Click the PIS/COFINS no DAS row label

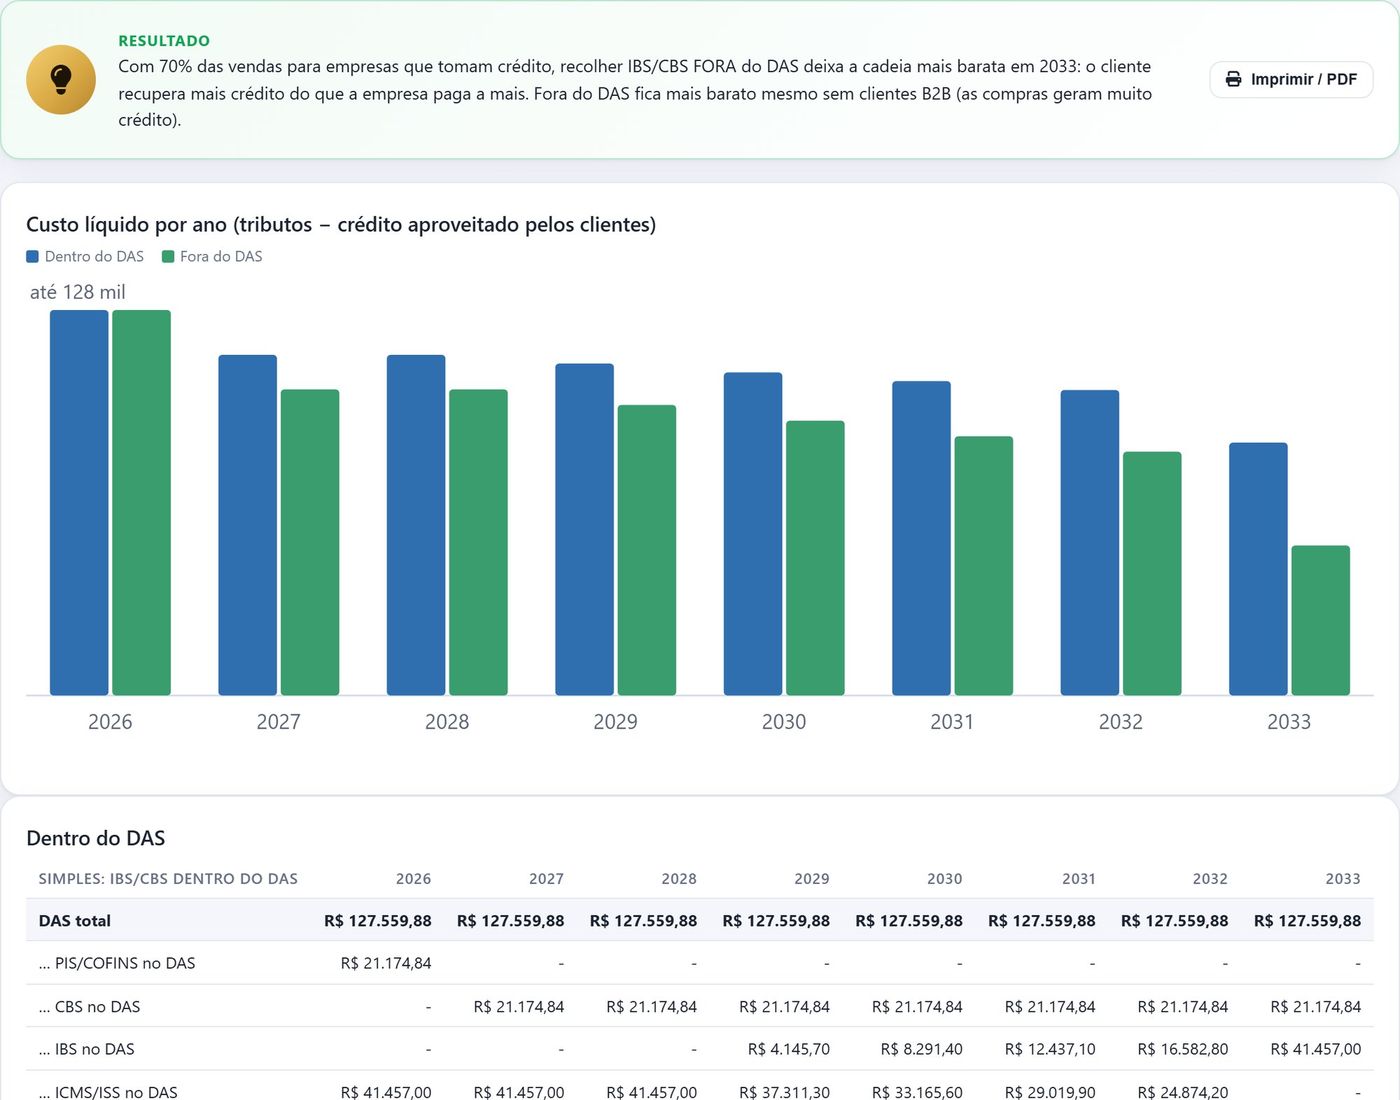click(117, 963)
